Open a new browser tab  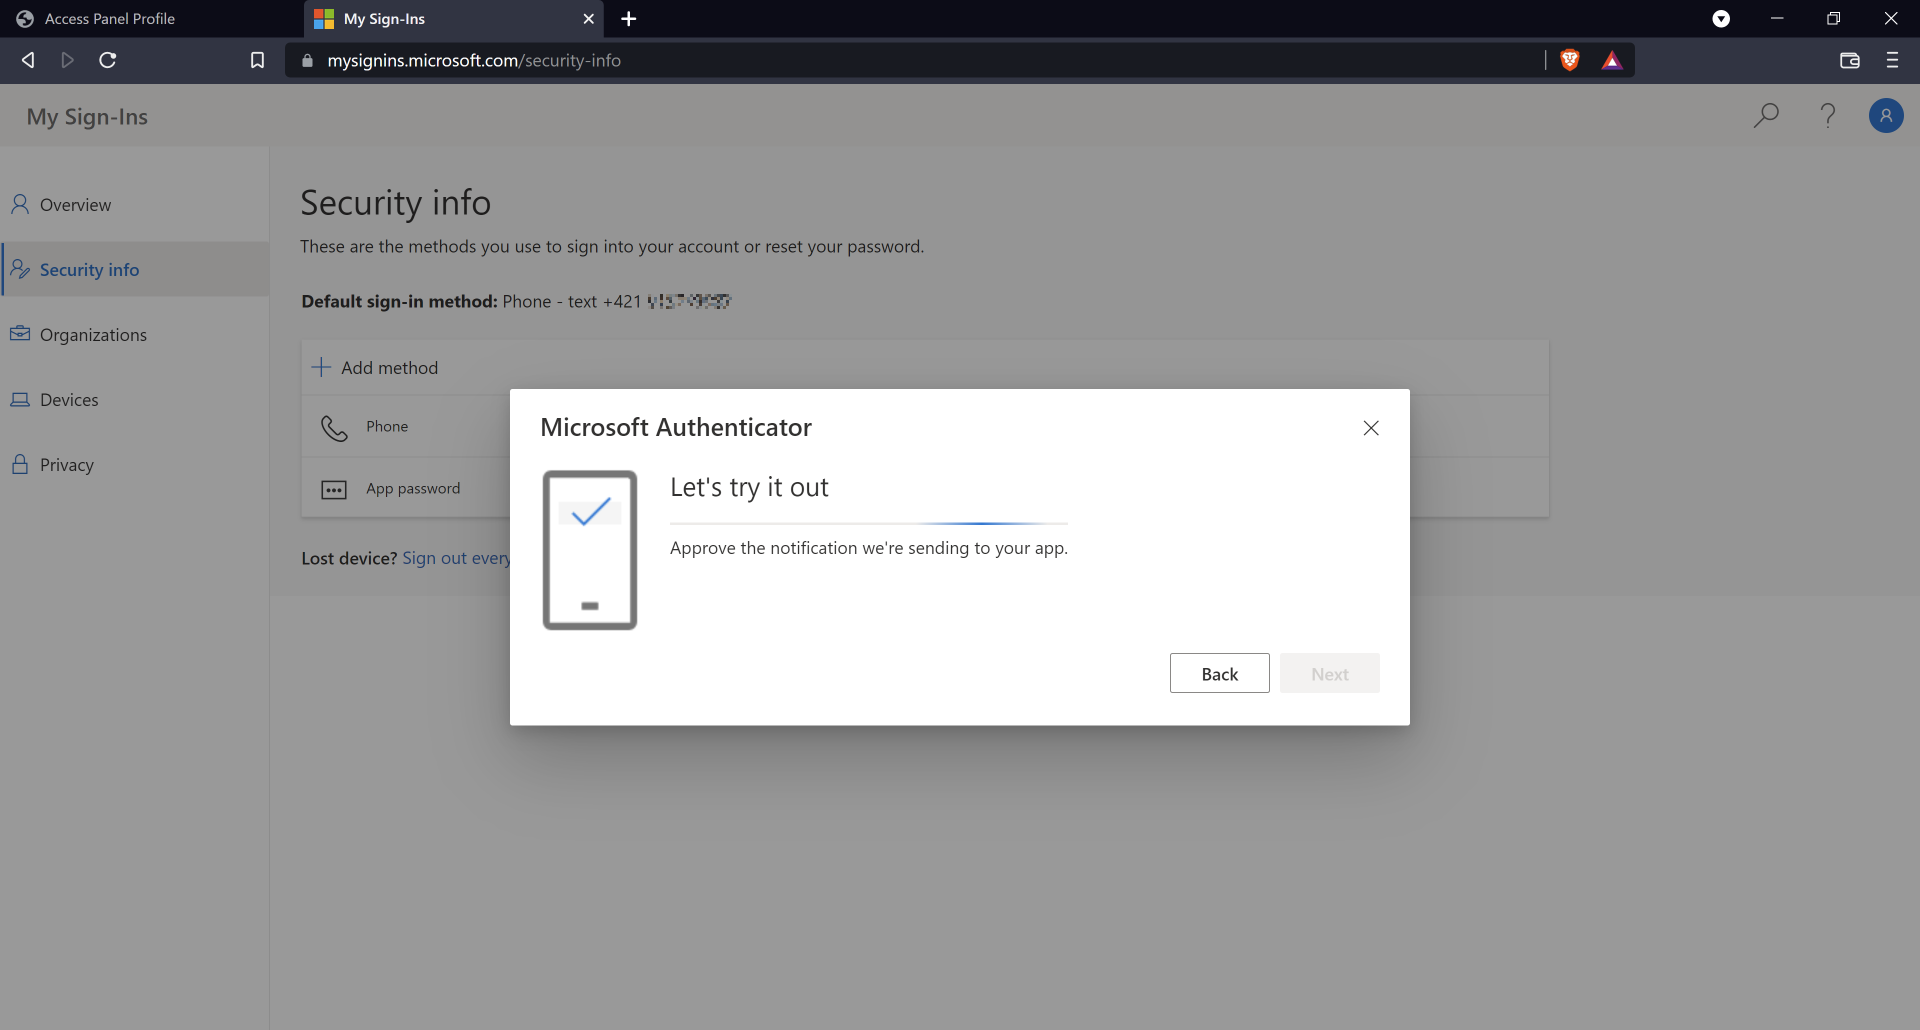click(x=629, y=18)
